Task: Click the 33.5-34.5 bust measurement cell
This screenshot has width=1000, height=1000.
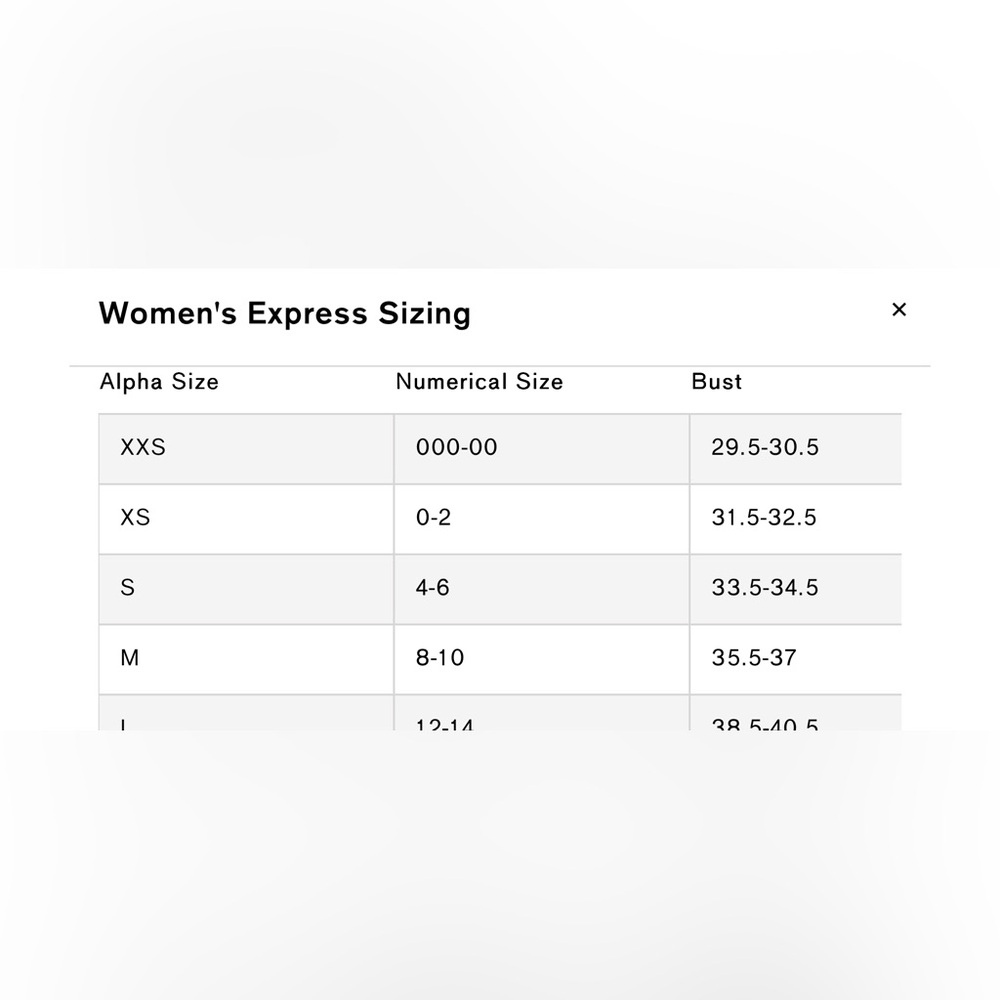Action: click(x=796, y=589)
